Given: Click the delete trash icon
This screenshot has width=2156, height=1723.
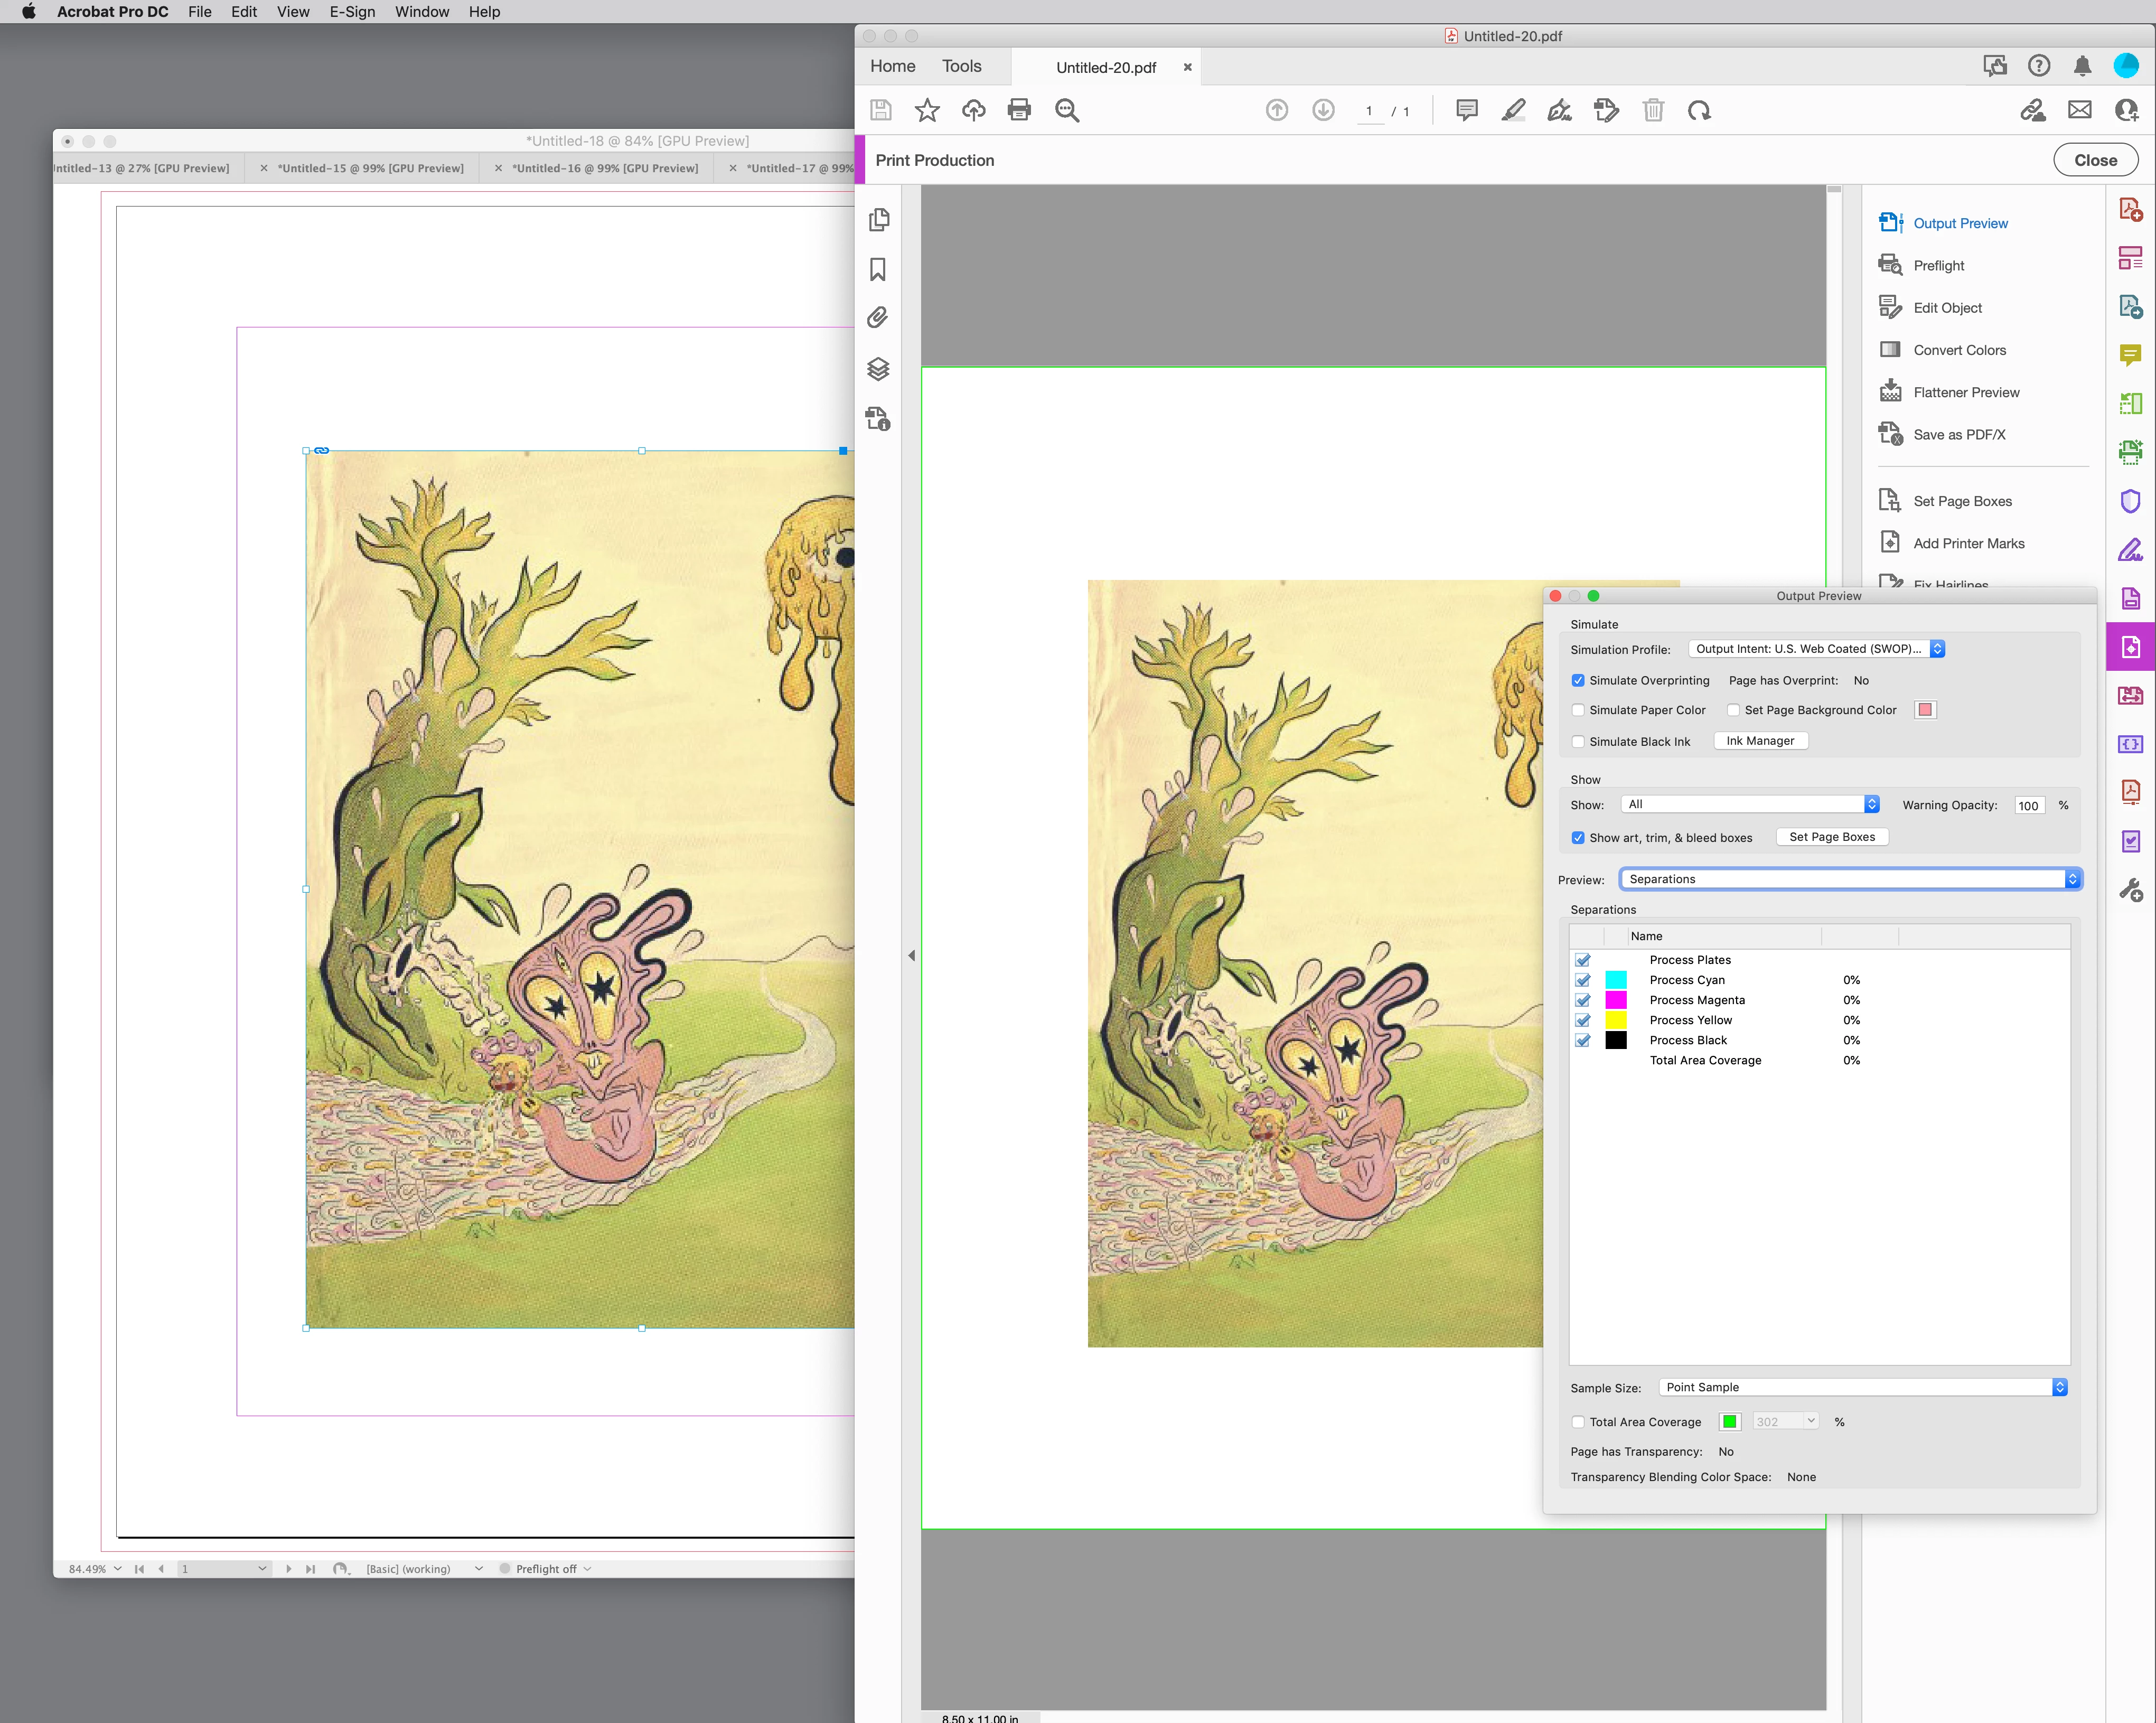Looking at the screenshot, I should coord(1653,110).
